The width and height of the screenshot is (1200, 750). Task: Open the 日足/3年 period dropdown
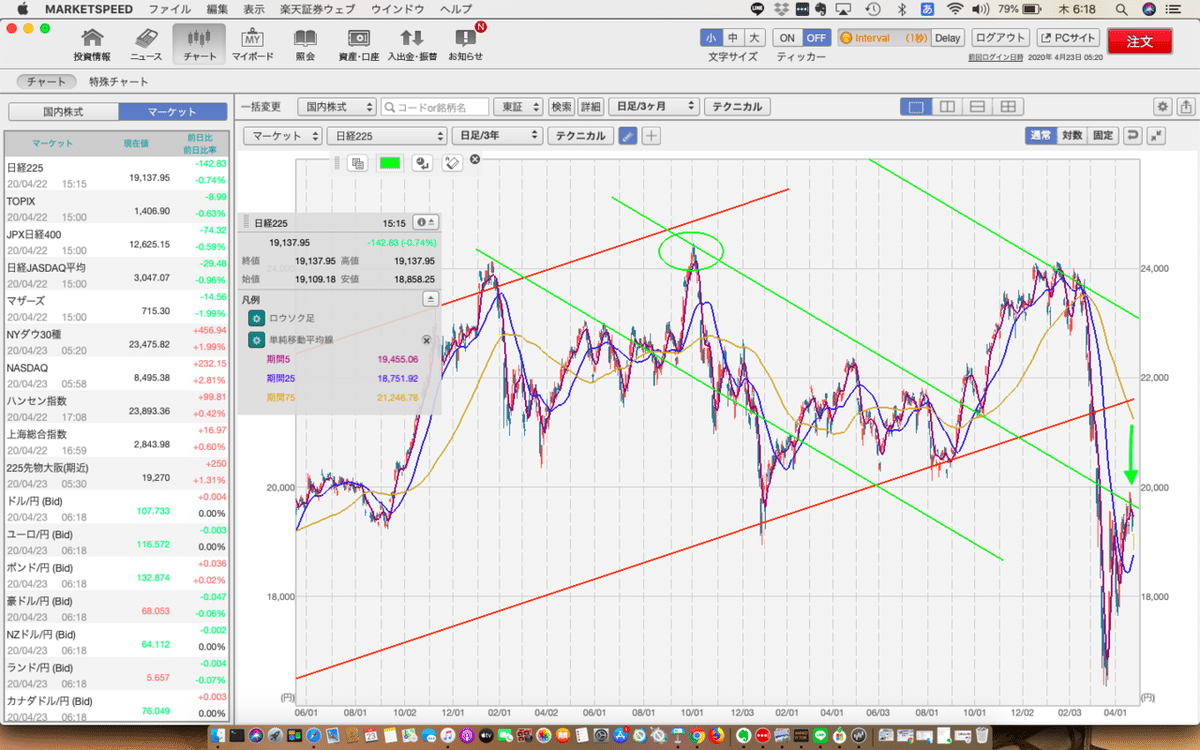coord(497,136)
